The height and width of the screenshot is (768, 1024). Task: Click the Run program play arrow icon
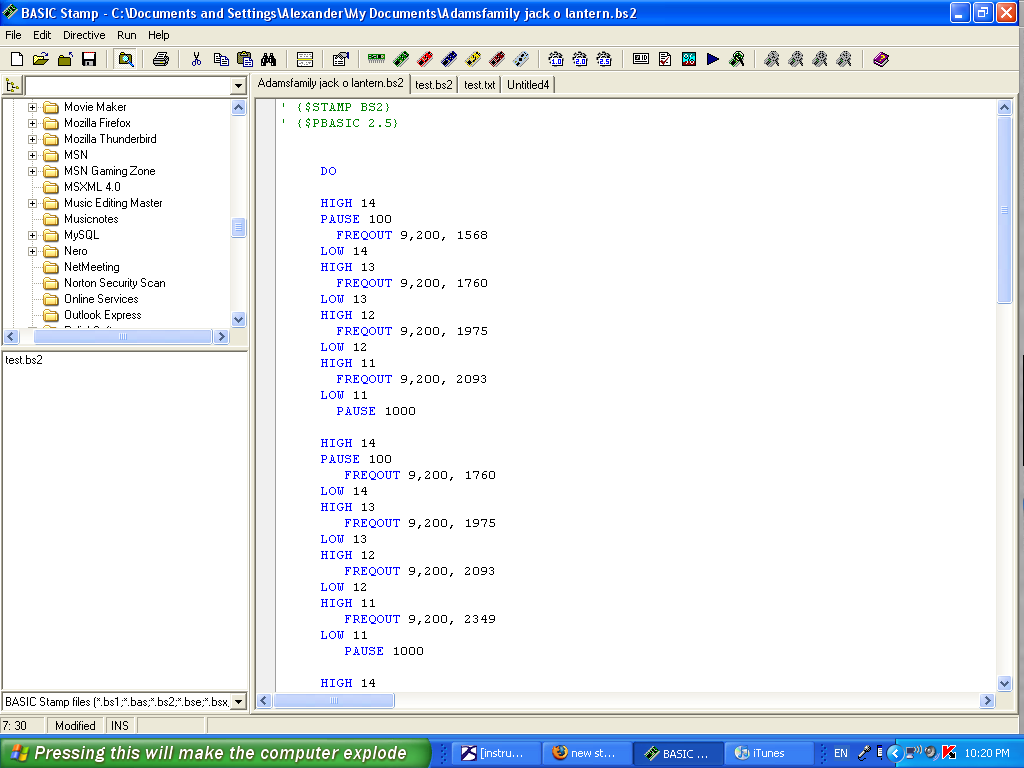click(713, 59)
